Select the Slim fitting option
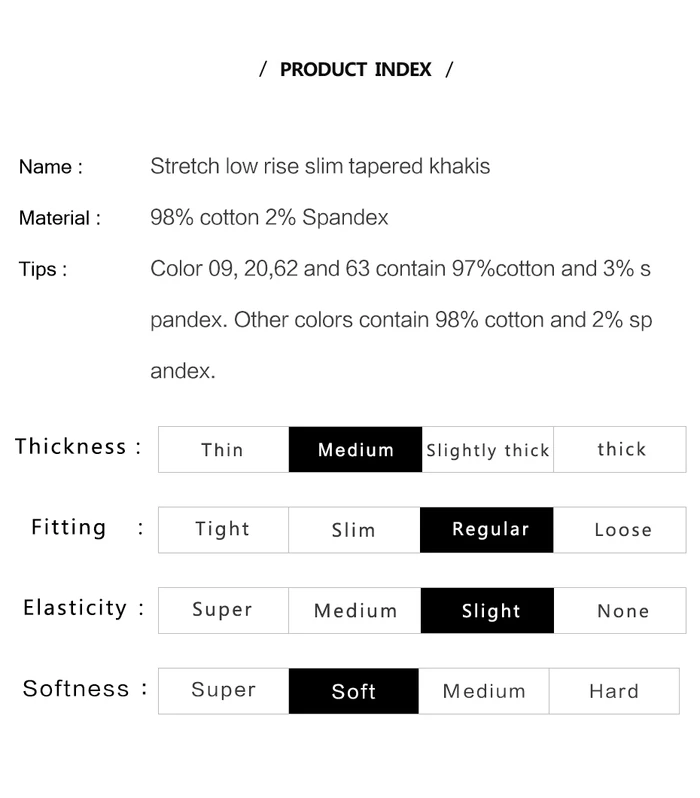 pyautogui.click(x=354, y=530)
